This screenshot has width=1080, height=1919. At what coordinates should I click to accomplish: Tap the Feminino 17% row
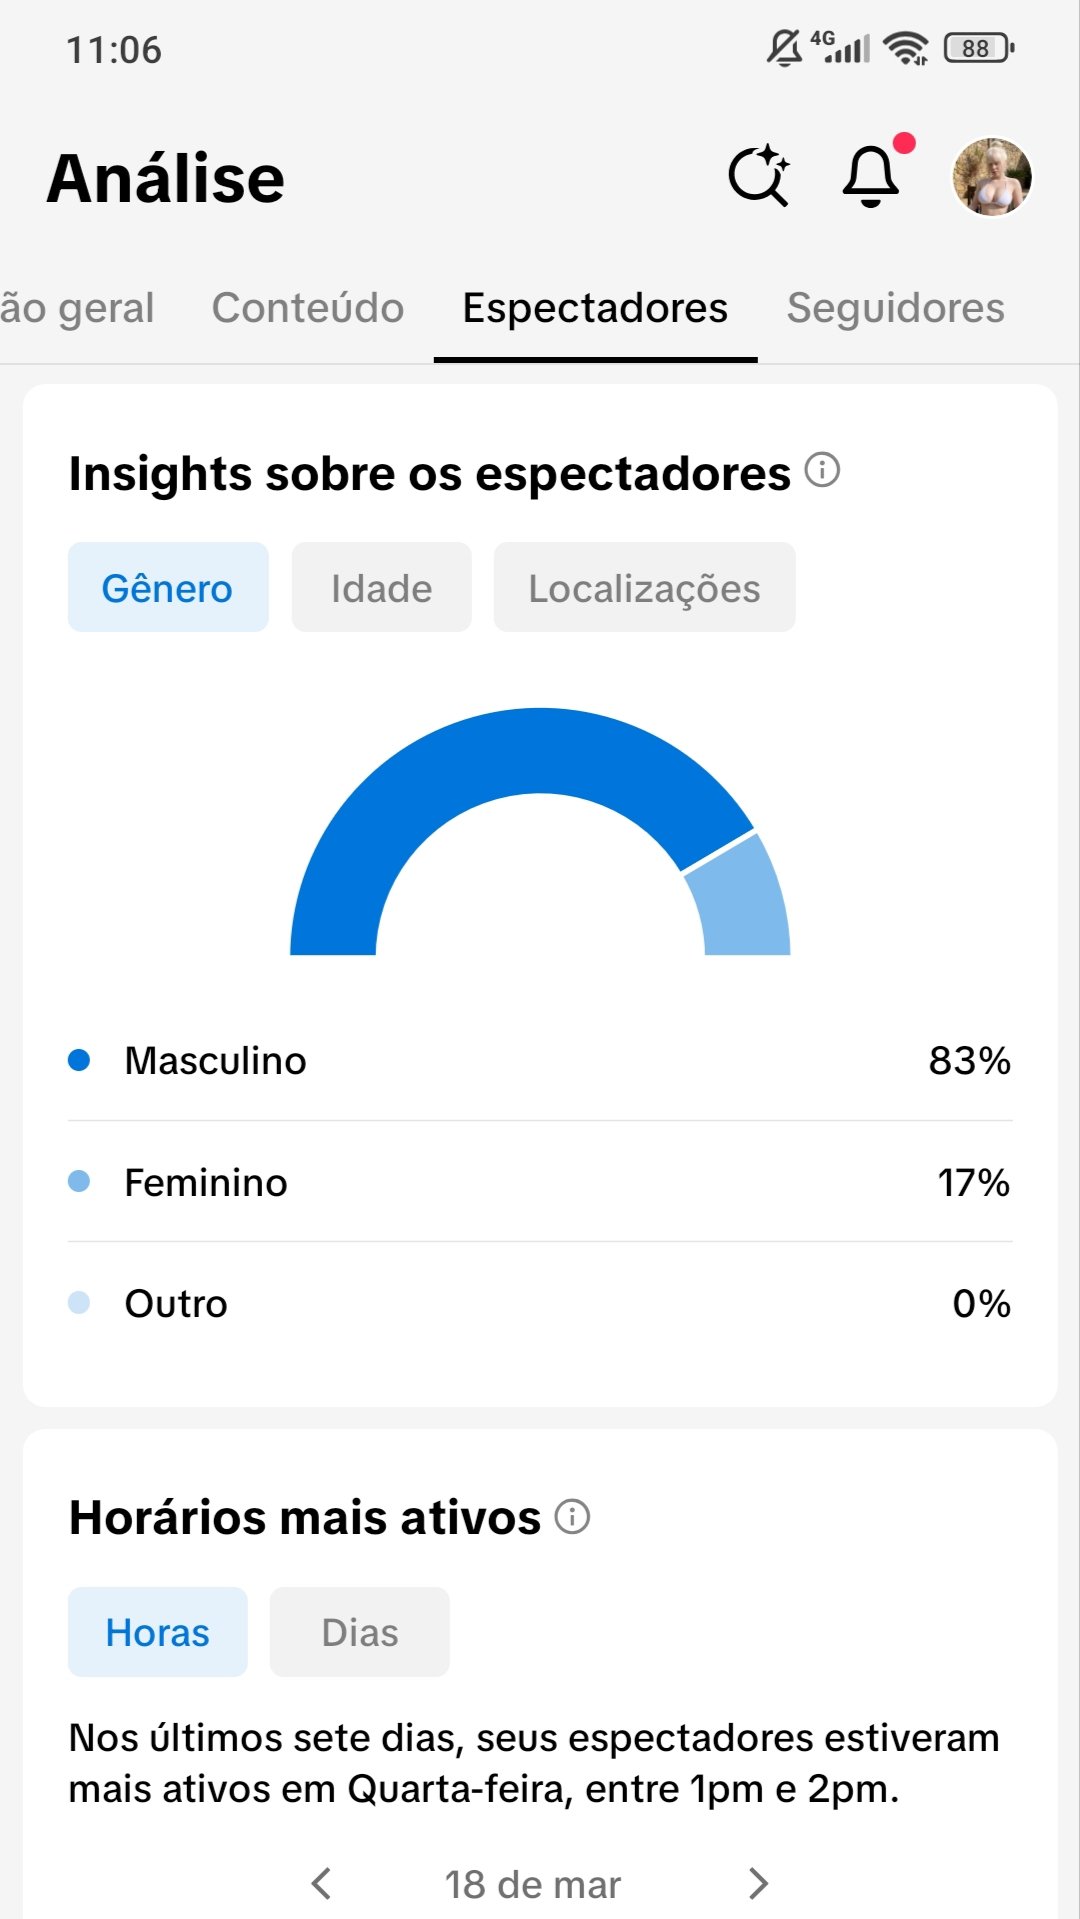pyautogui.click(x=540, y=1182)
